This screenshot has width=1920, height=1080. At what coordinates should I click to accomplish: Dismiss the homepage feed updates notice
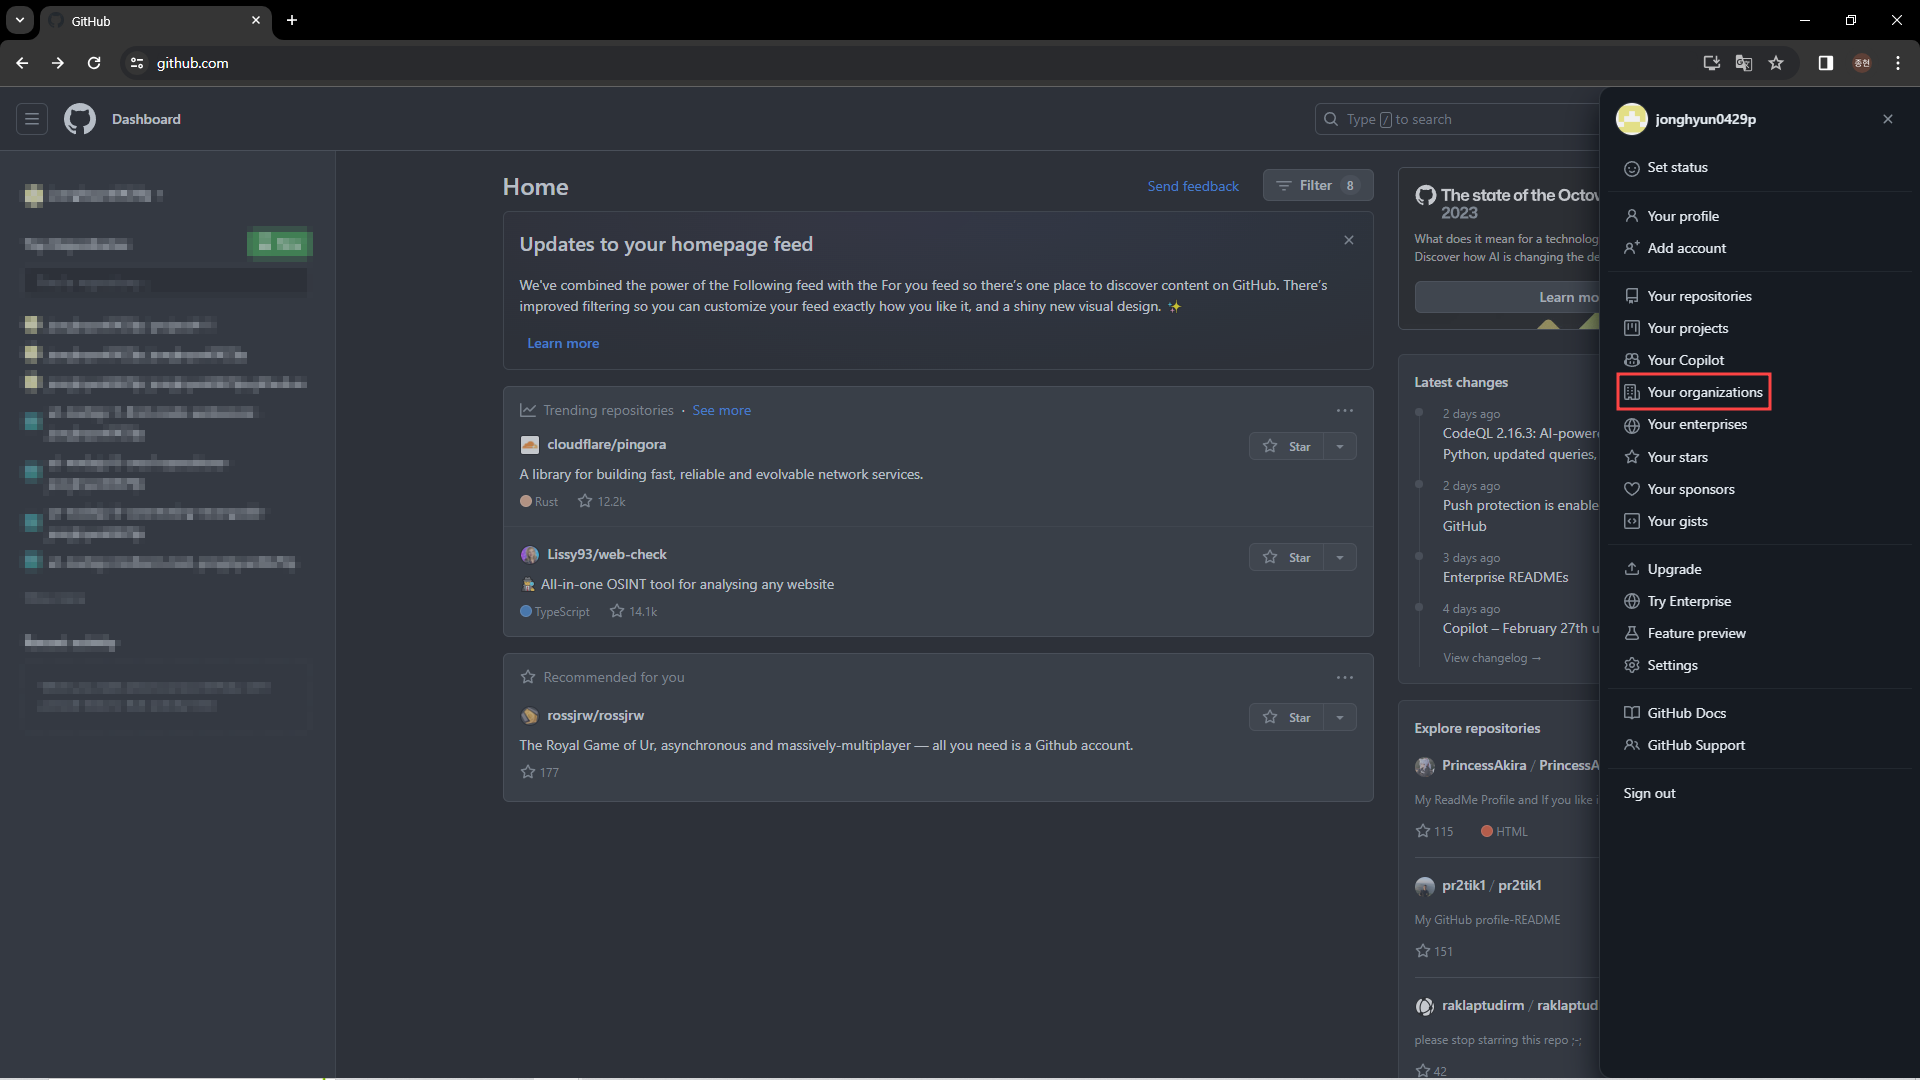coord(1348,240)
